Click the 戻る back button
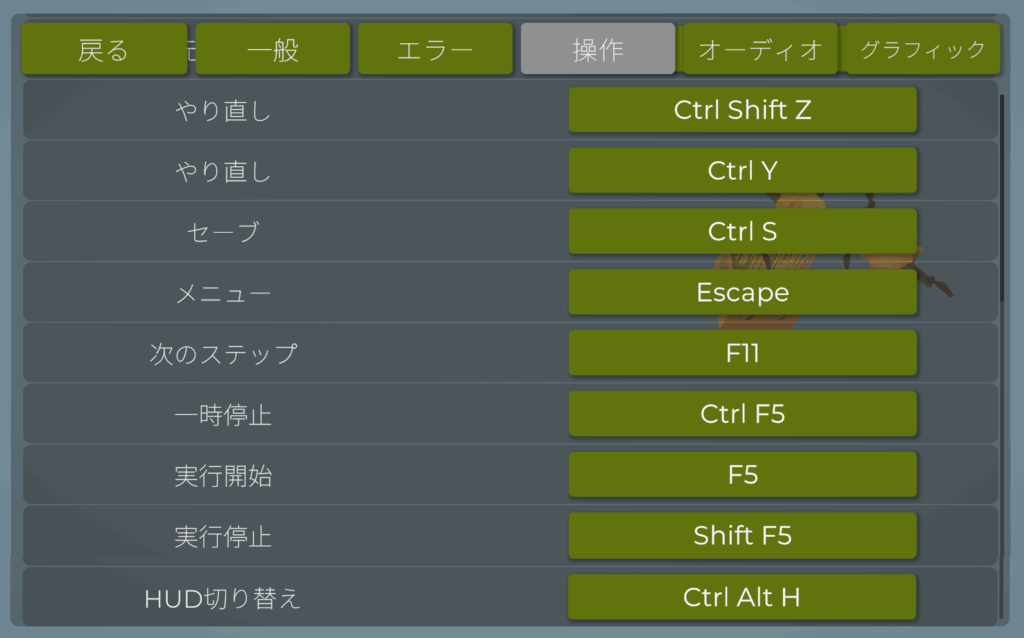This screenshot has width=1024, height=638. point(104,49)
